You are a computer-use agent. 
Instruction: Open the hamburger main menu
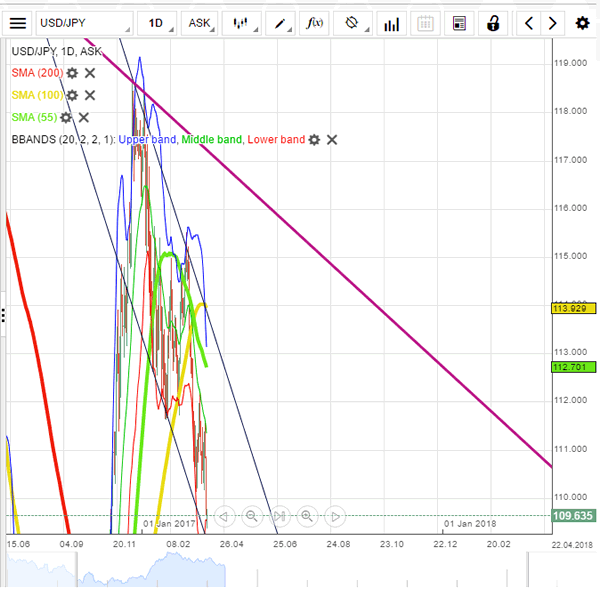click(18, 23)
